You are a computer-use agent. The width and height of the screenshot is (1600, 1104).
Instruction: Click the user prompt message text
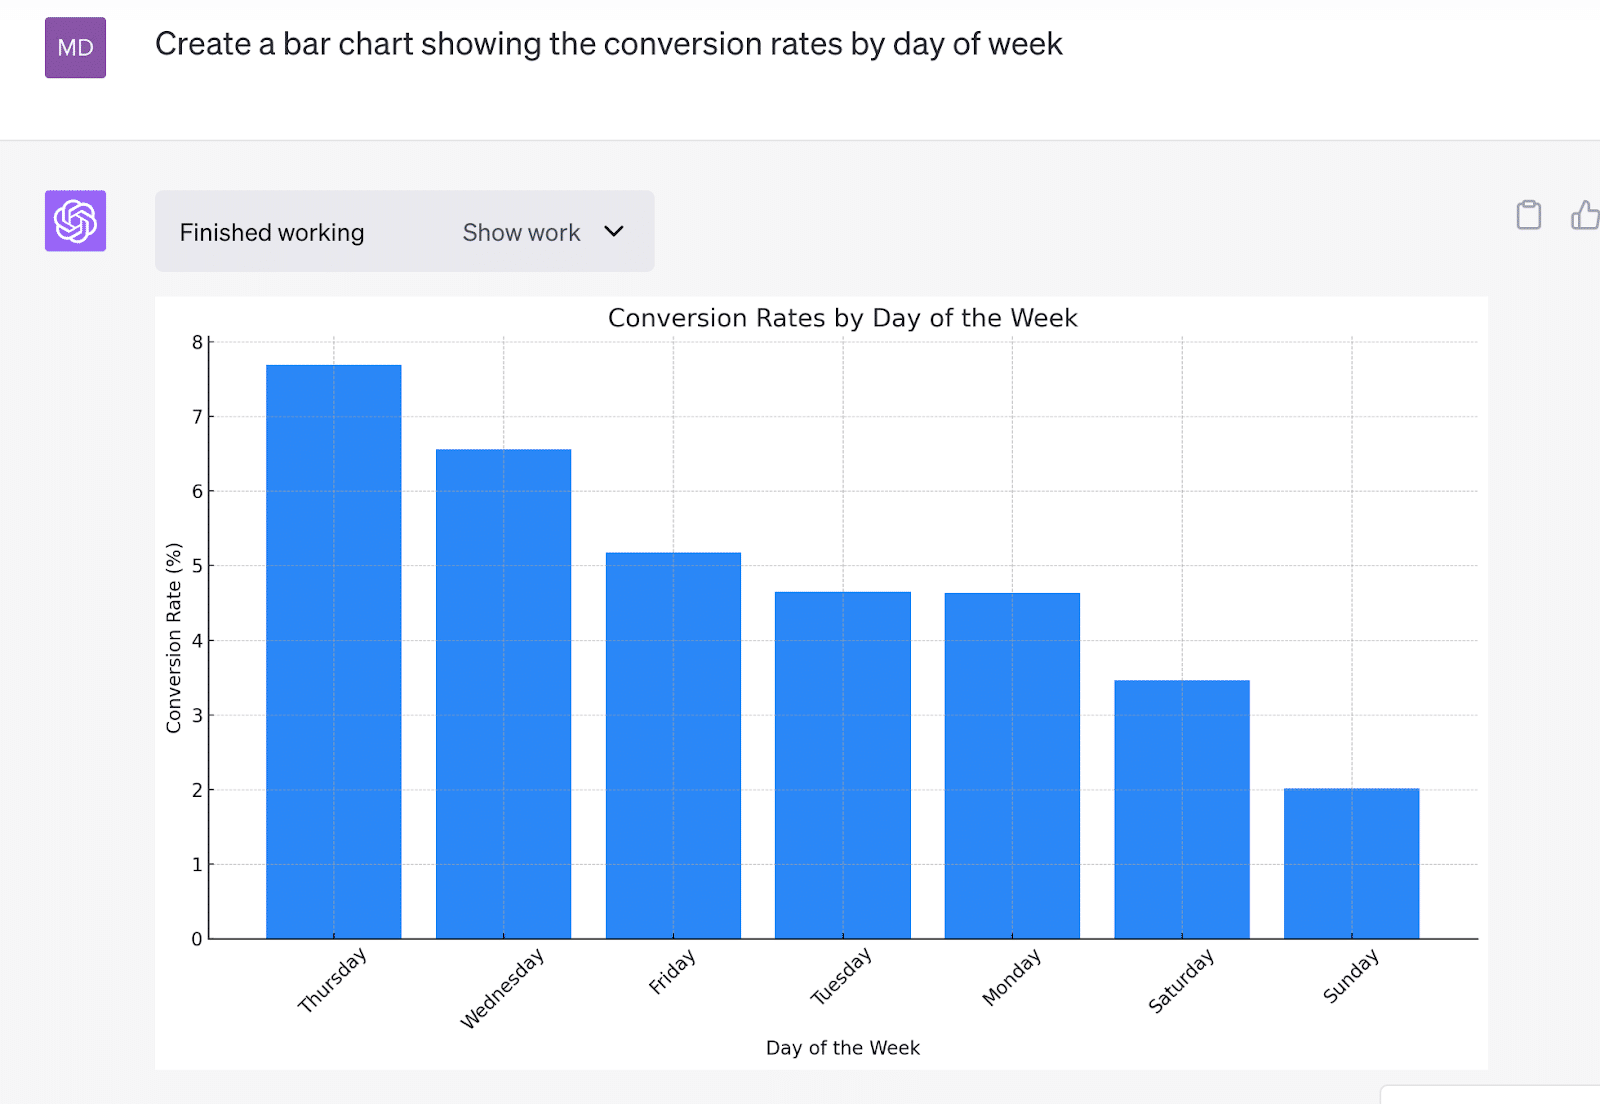pos(608,44)
